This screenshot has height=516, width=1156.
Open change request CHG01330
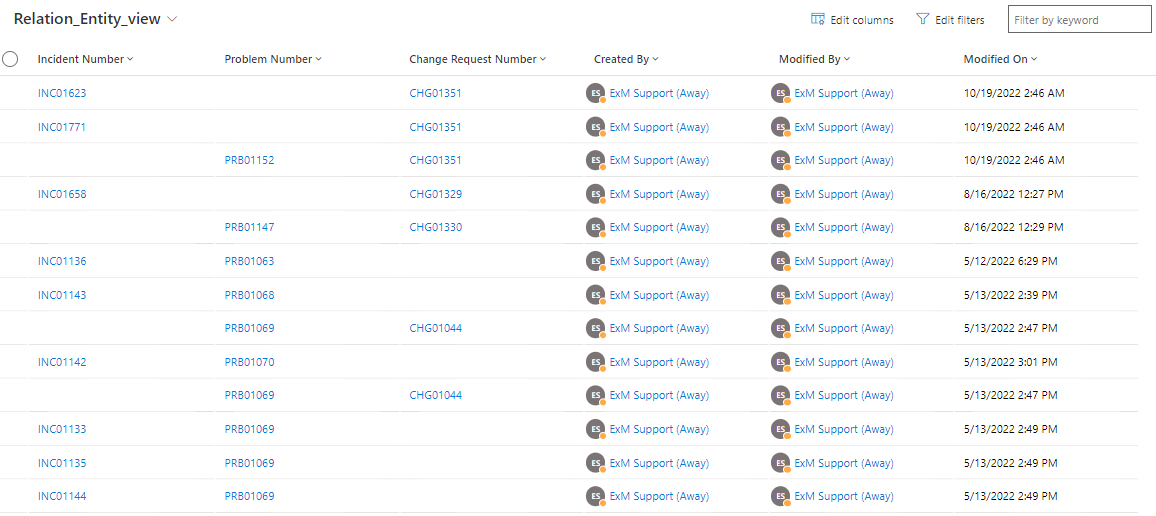pyautogui.click(x=436, y=227)
